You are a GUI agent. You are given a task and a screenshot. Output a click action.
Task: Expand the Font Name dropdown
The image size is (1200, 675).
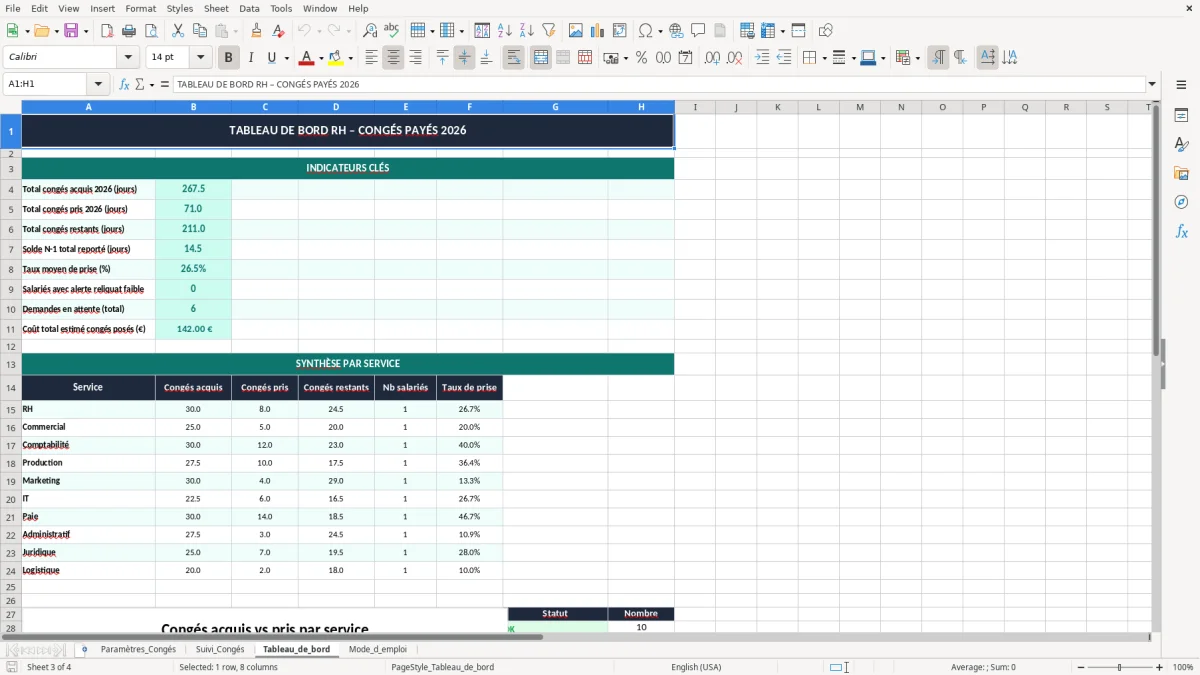point(128,58)
